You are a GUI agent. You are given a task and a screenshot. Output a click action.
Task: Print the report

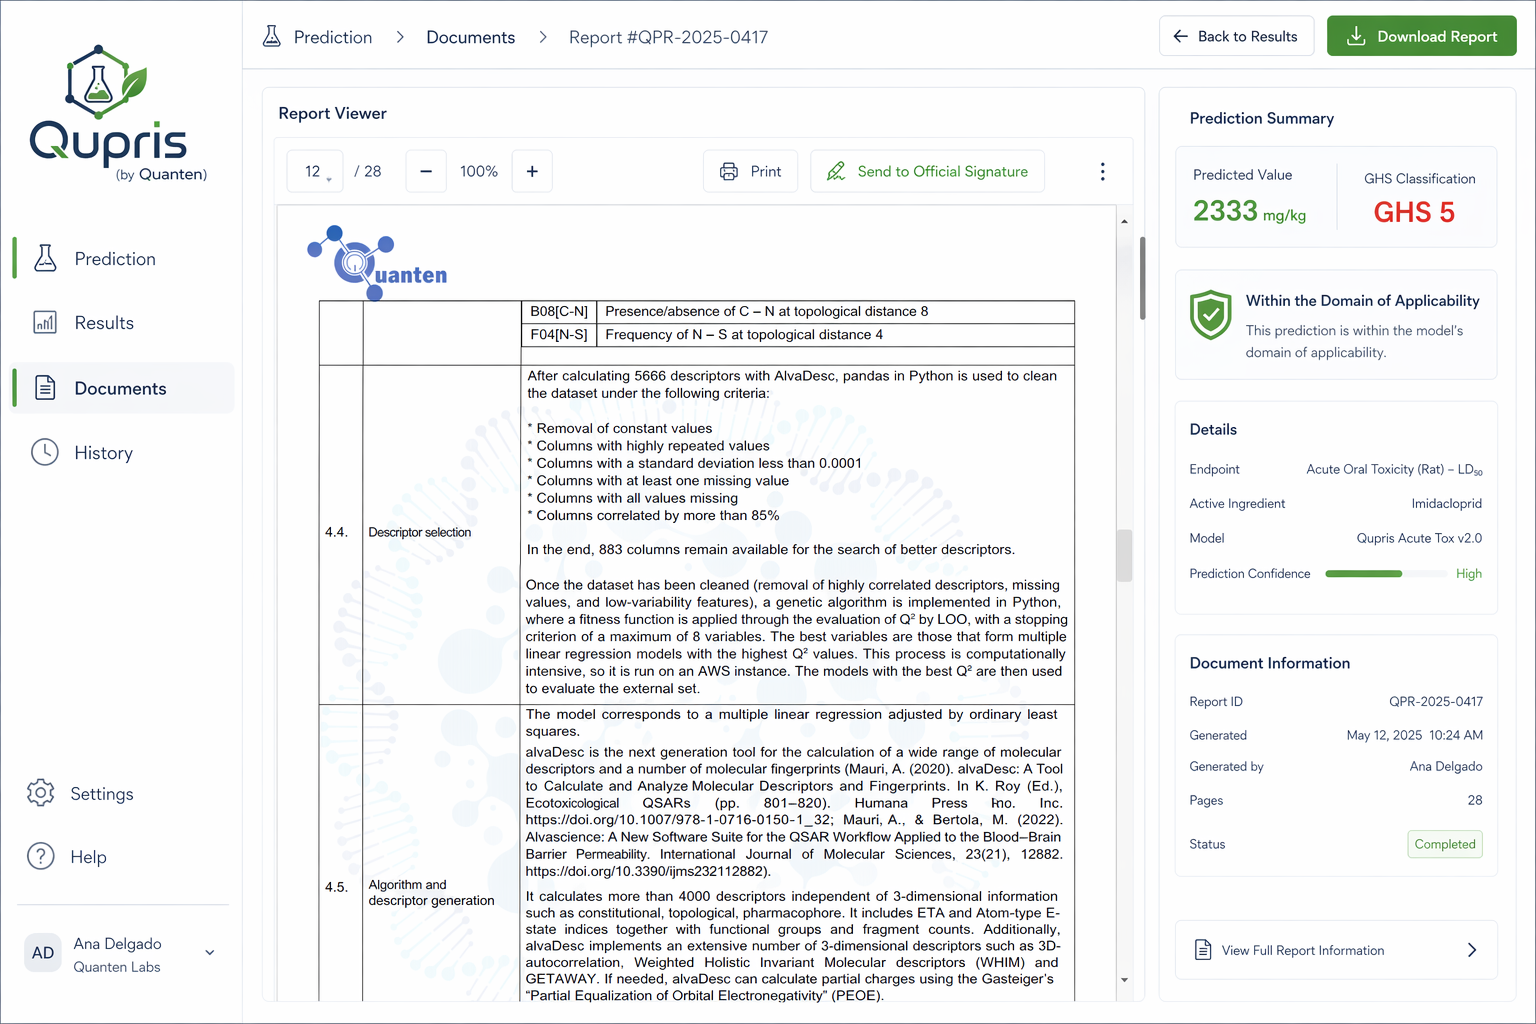(x=750, y=172)
